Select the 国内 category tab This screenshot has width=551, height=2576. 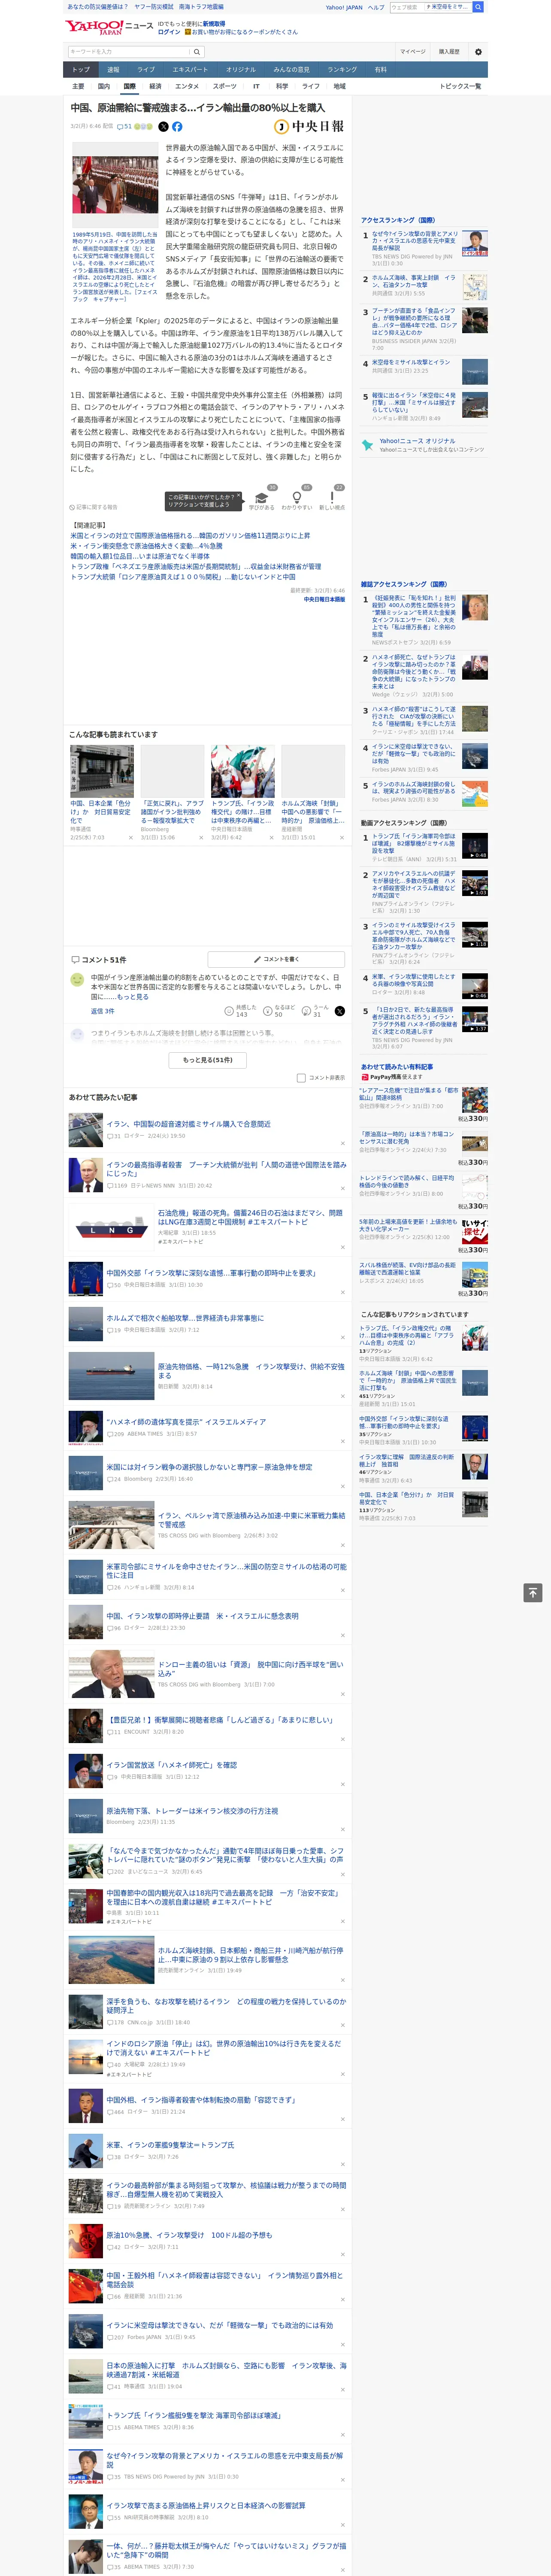[103, 86]
